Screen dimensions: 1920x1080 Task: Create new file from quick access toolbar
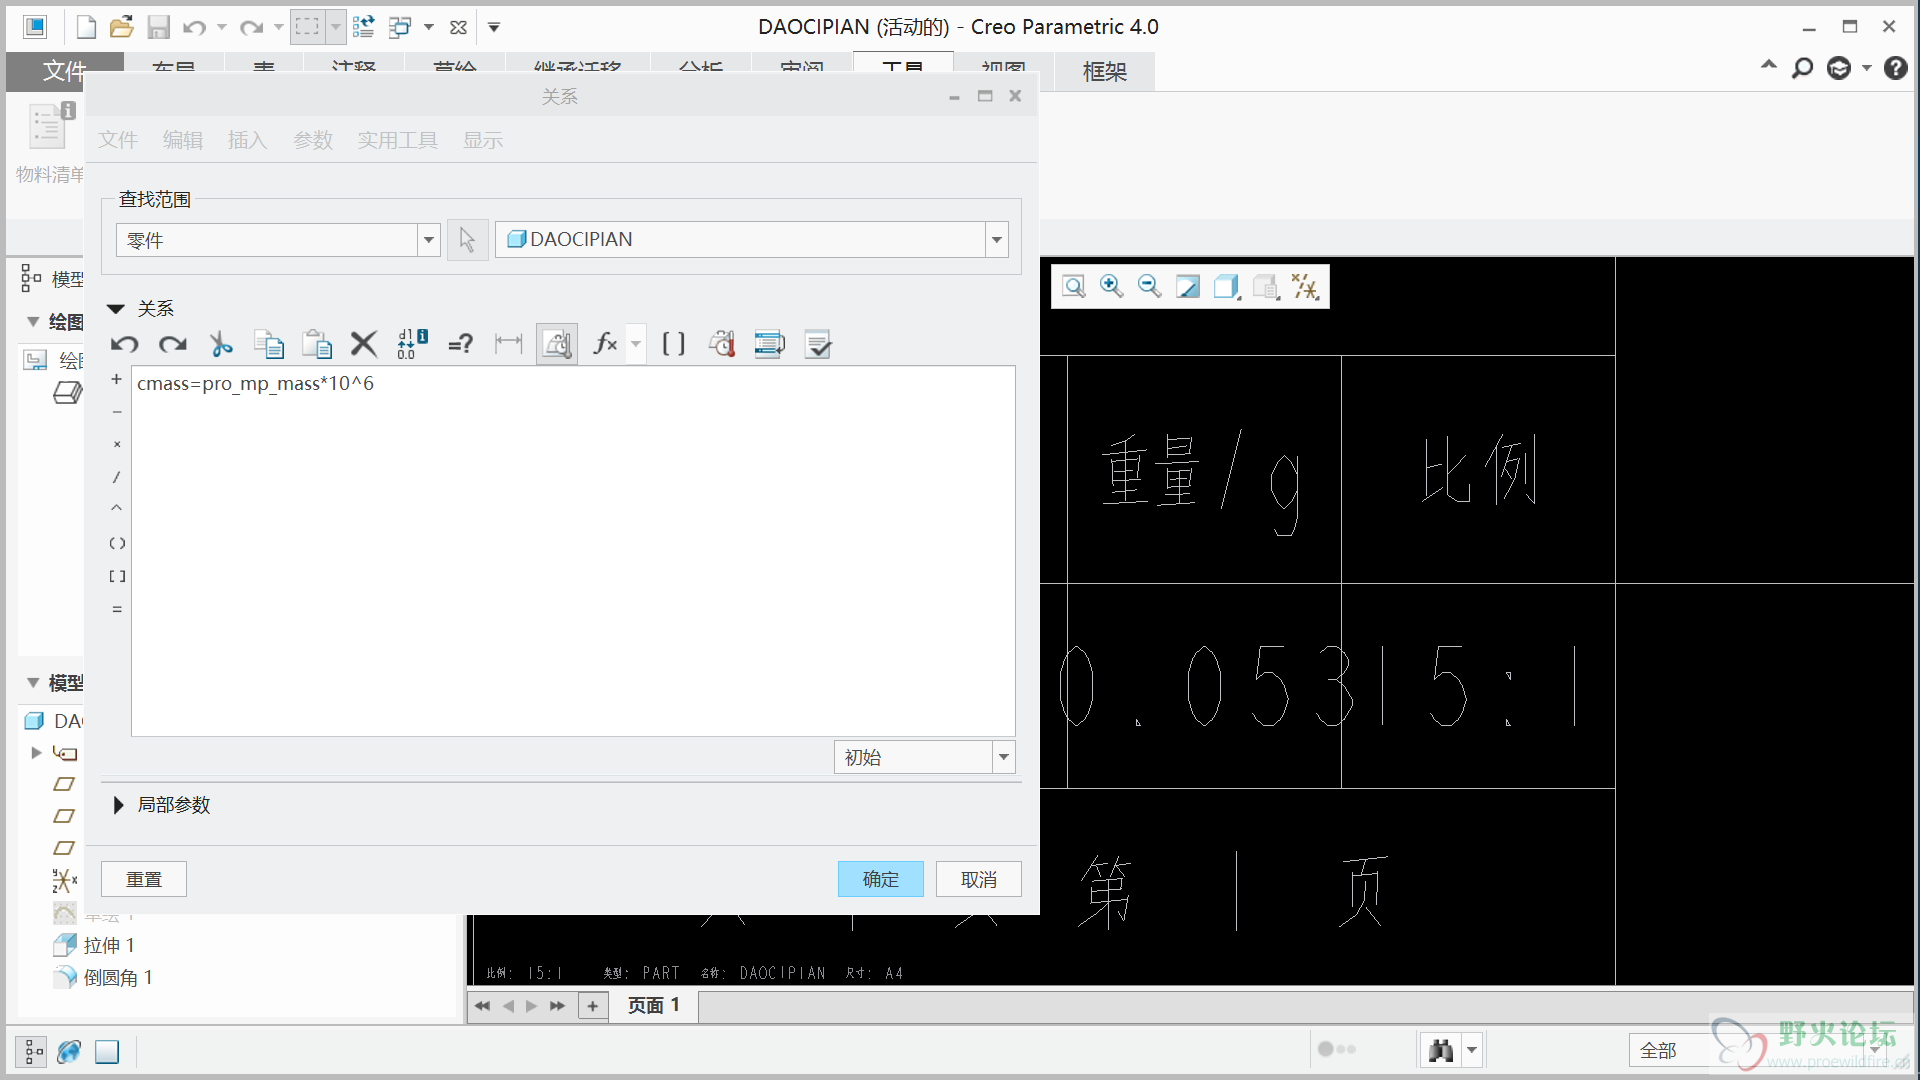[86, 27]
